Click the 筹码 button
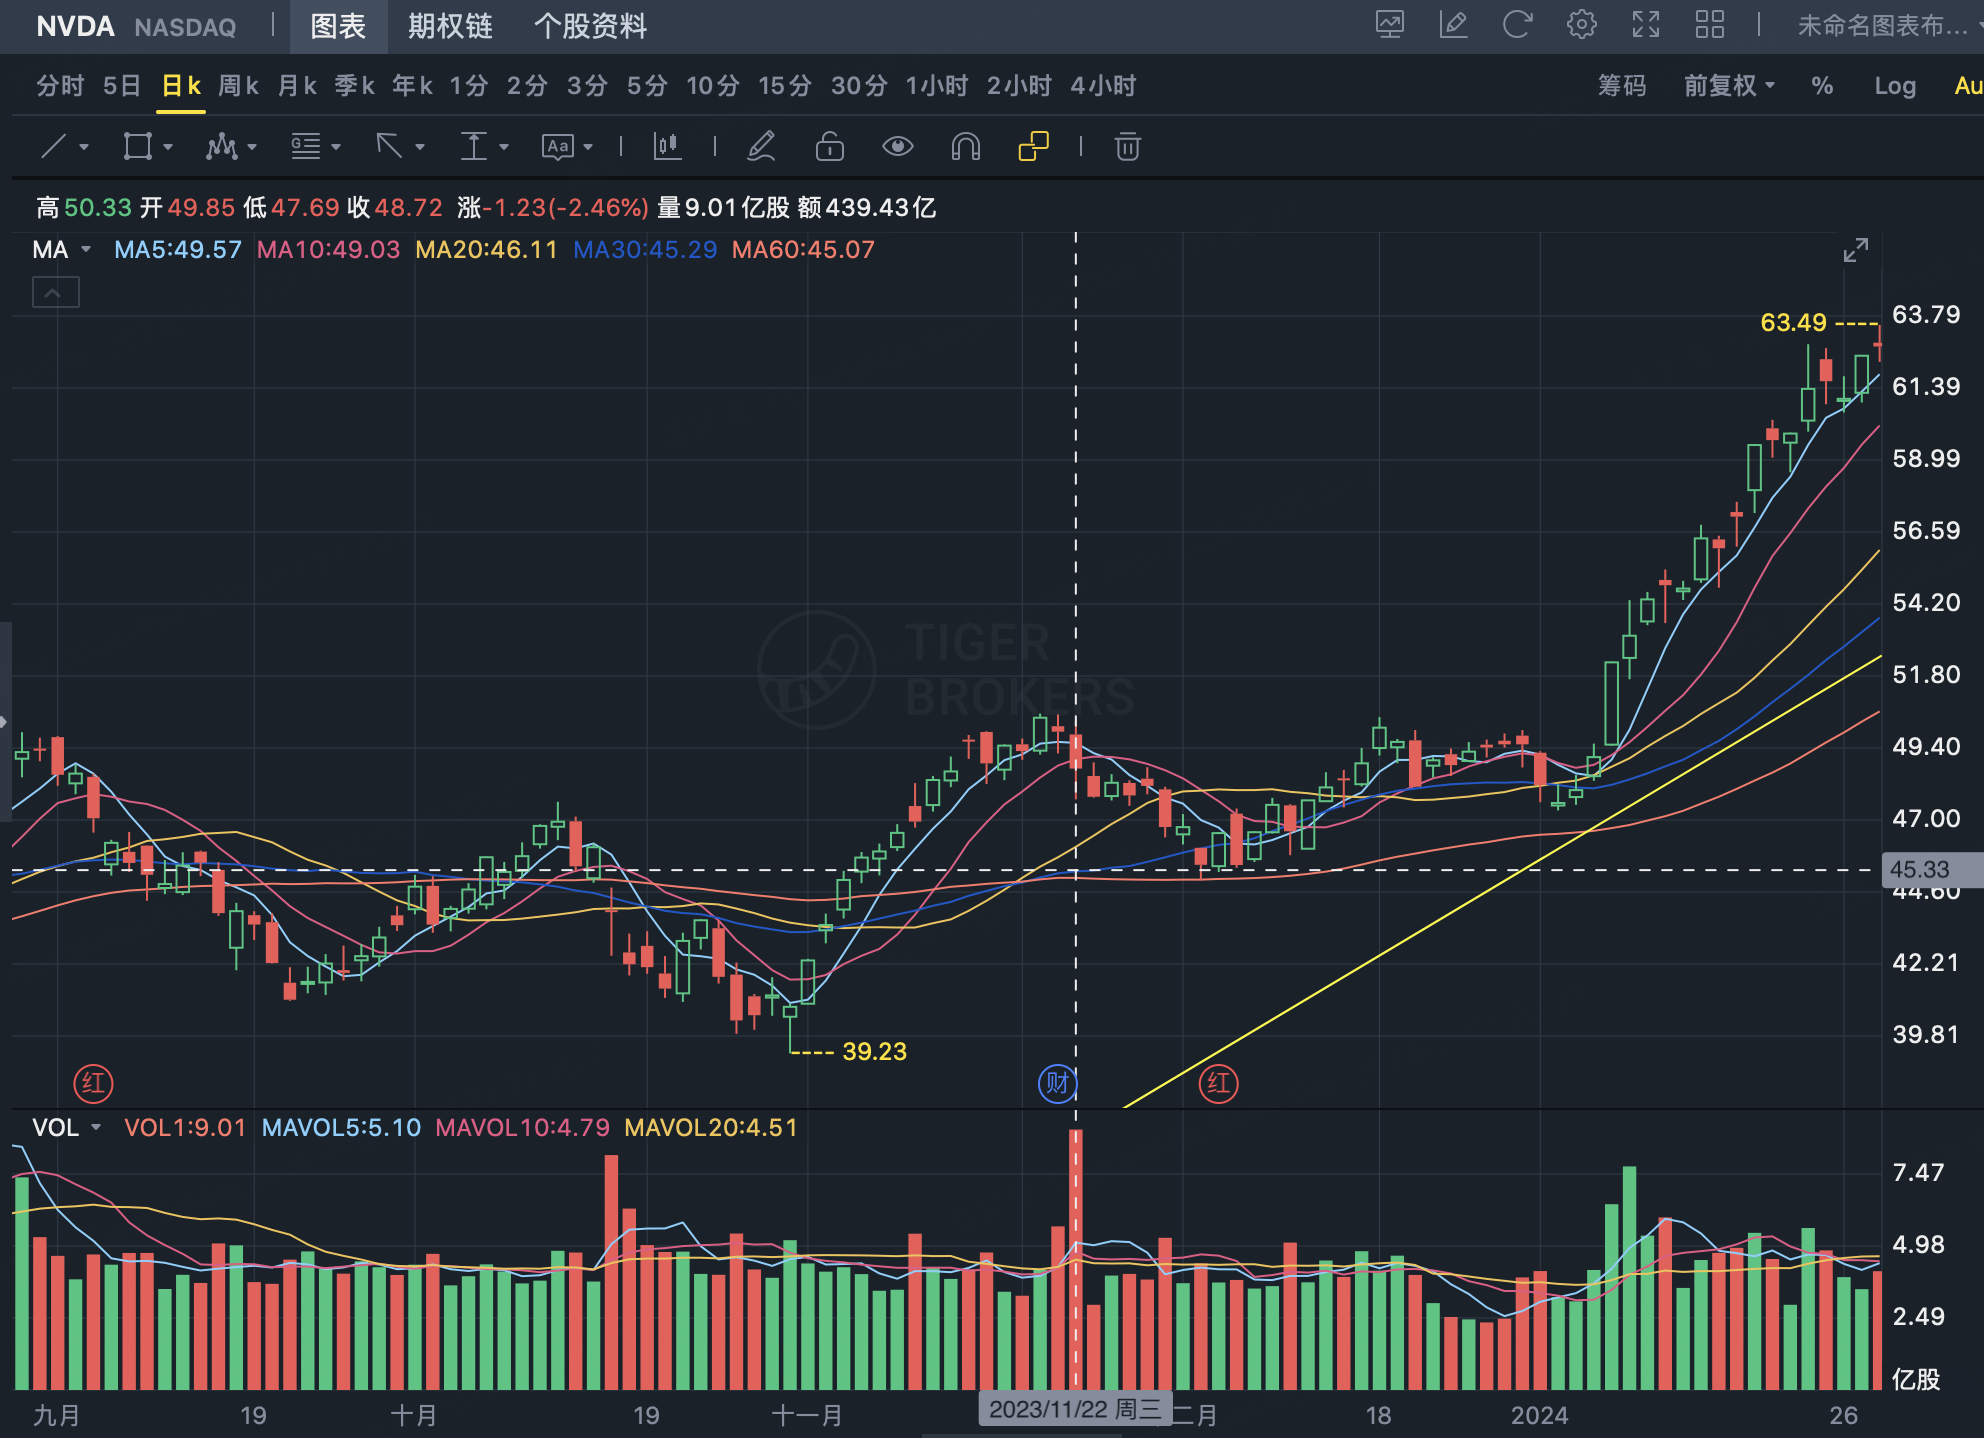1984x1438 pixels. click(1621, 86)
